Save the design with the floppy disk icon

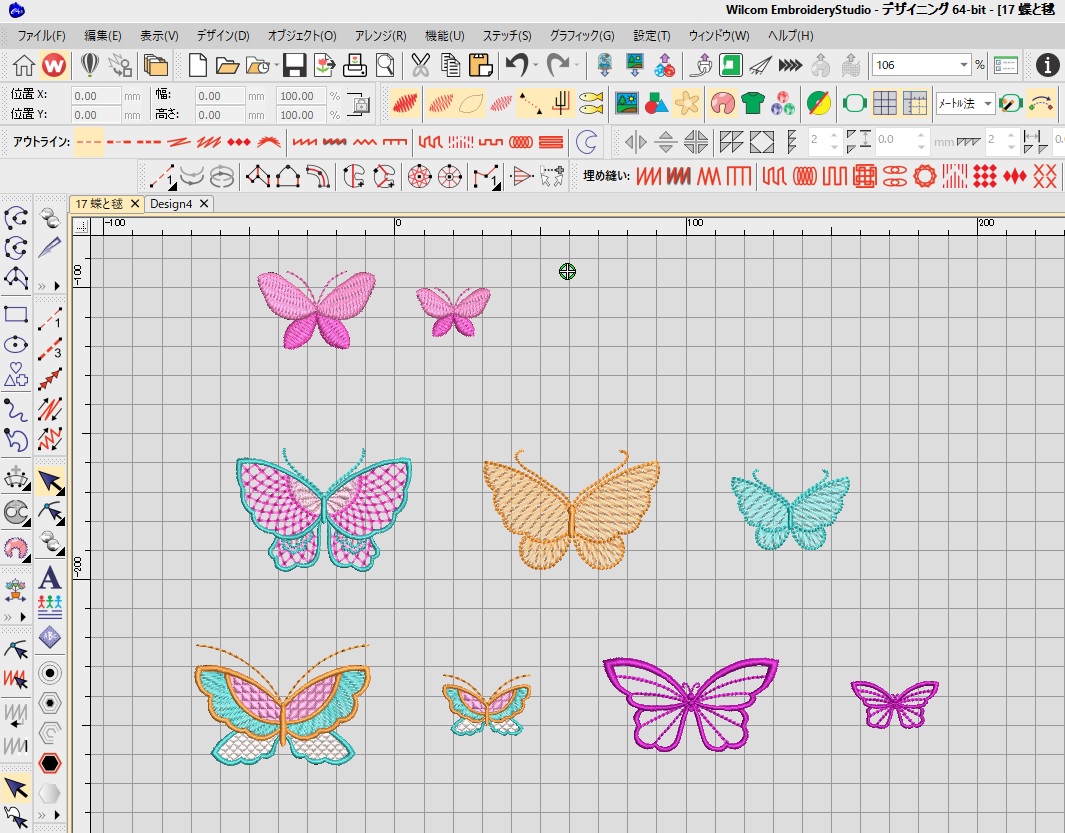[294, 65]
